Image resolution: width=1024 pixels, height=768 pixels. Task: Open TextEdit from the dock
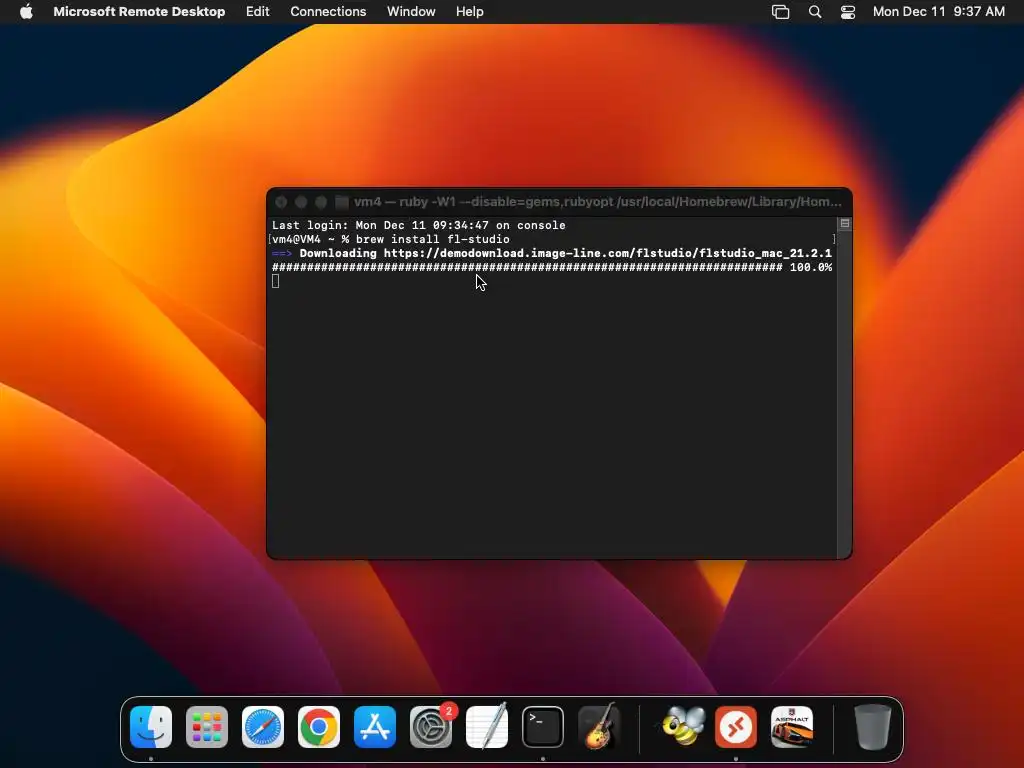(487, 727)
